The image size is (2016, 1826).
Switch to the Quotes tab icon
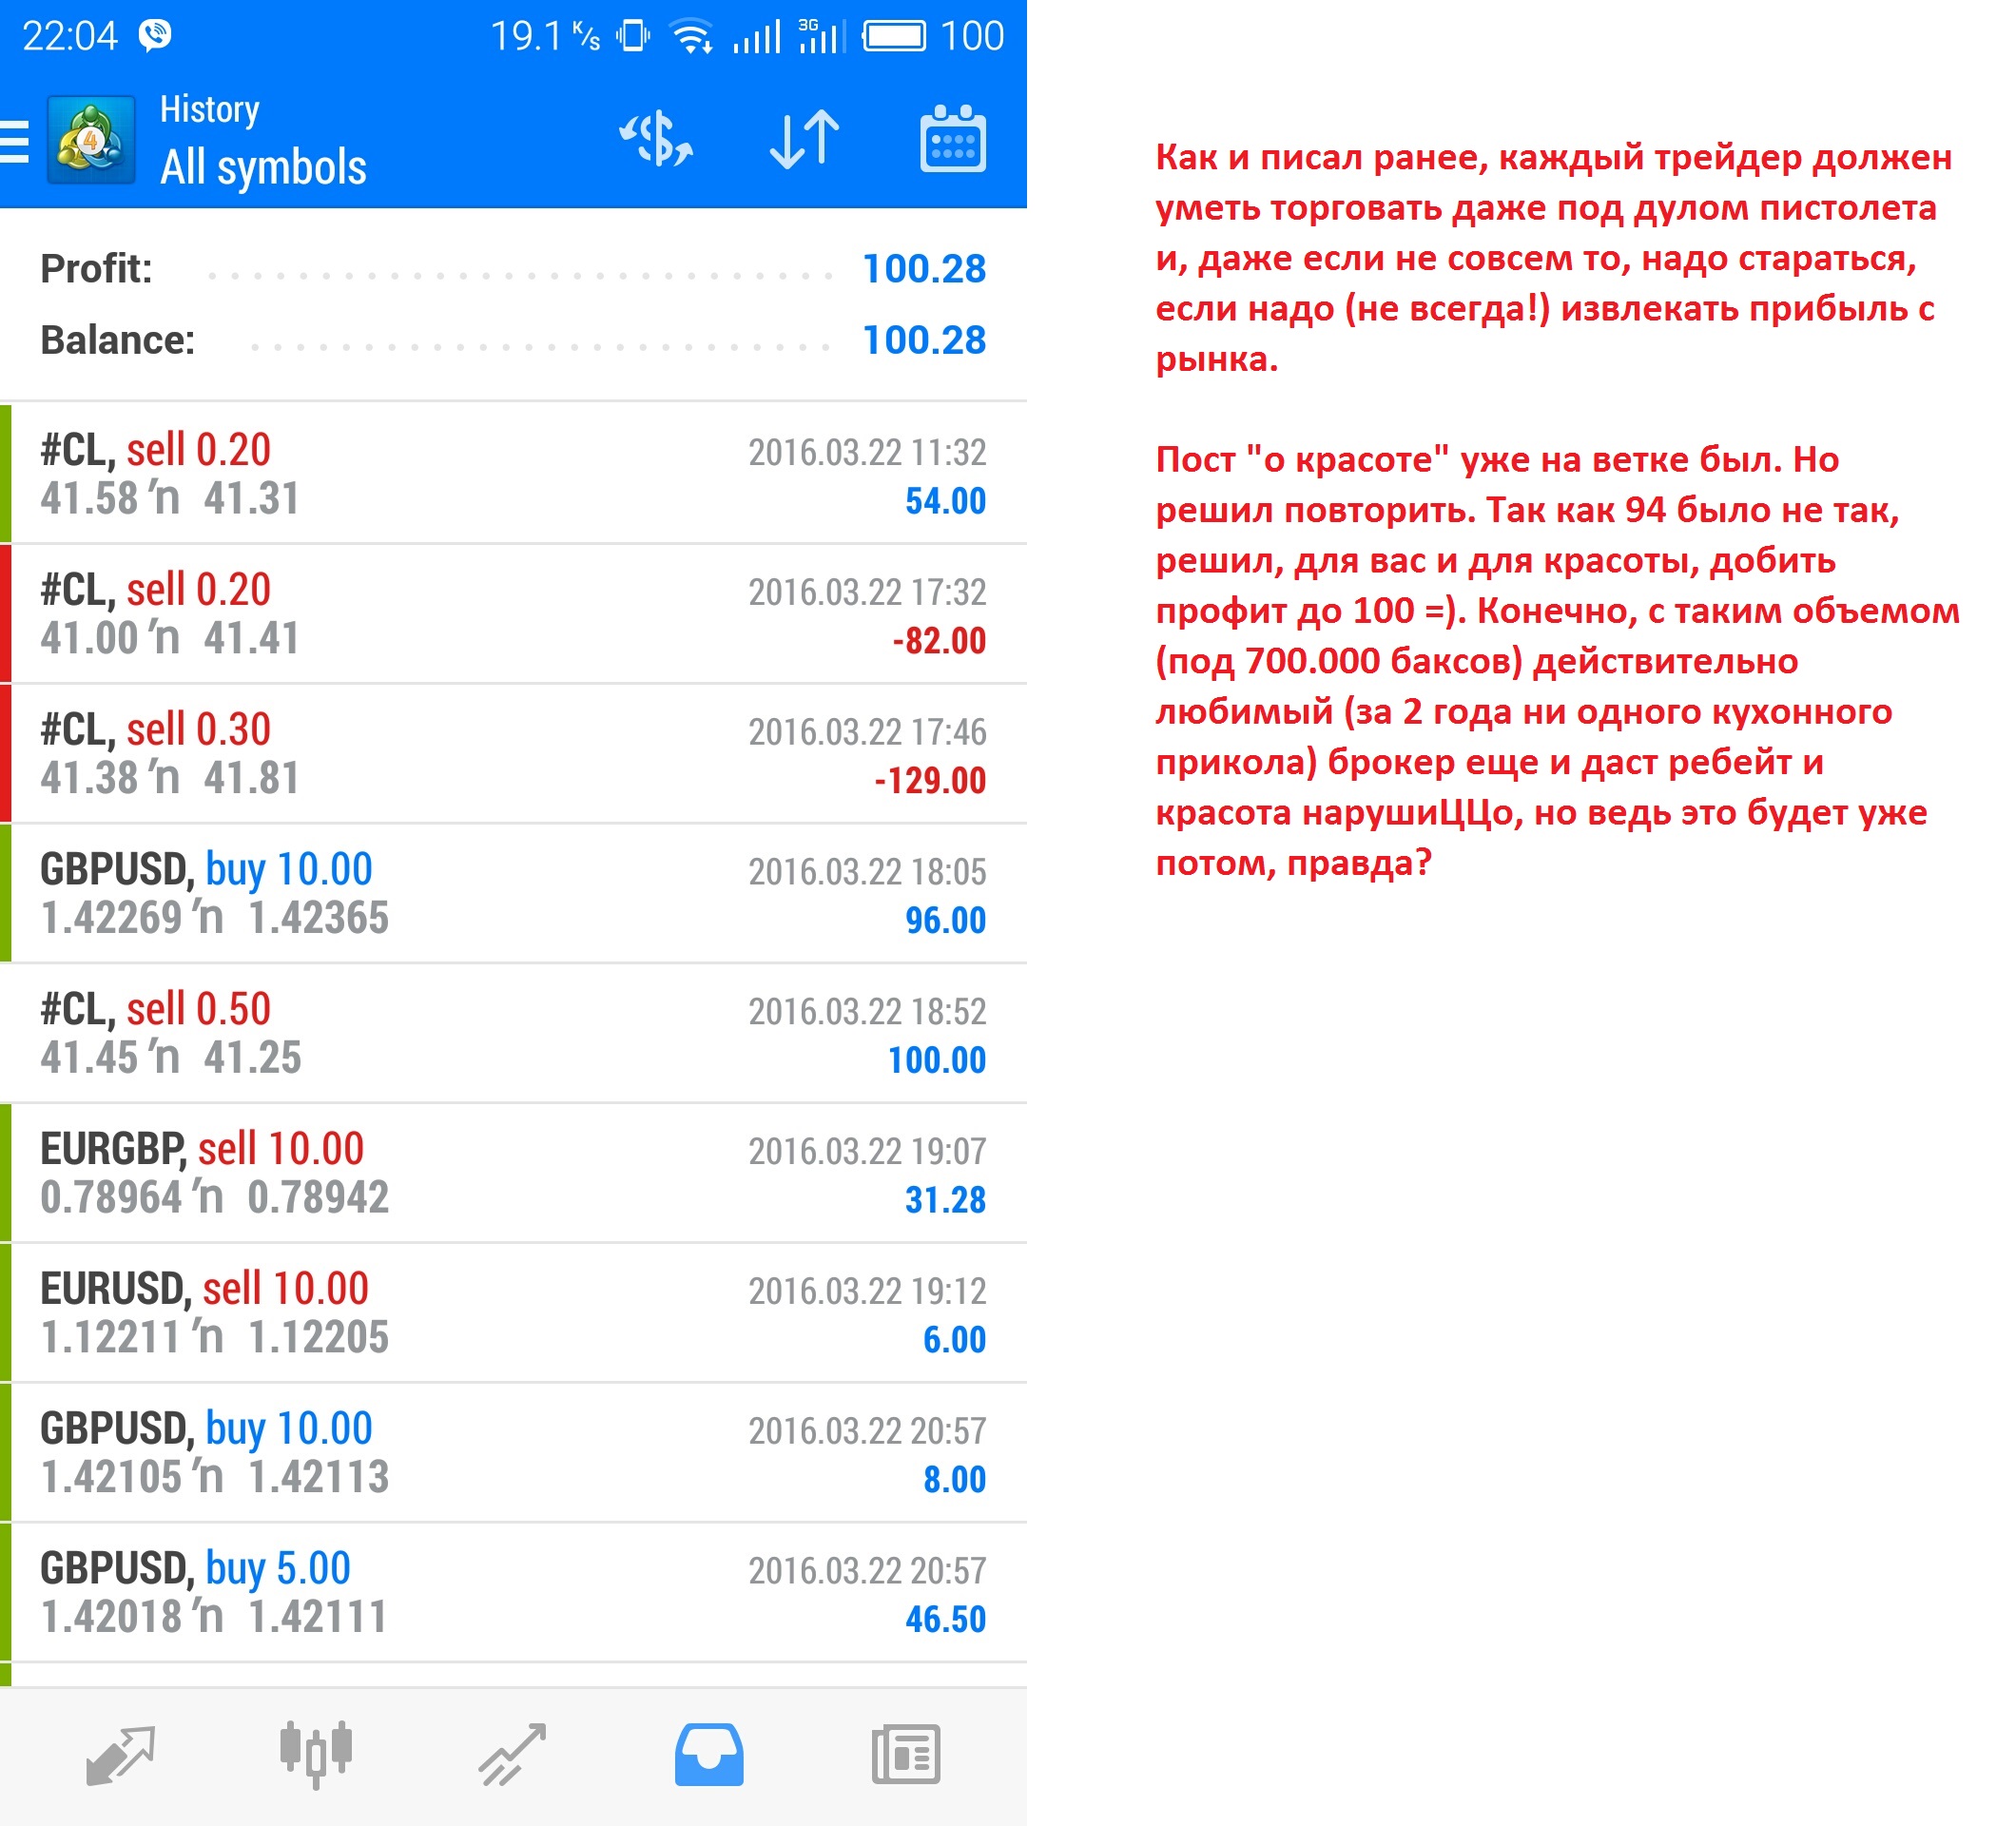pyautogui.click(x=121, y=1755)
